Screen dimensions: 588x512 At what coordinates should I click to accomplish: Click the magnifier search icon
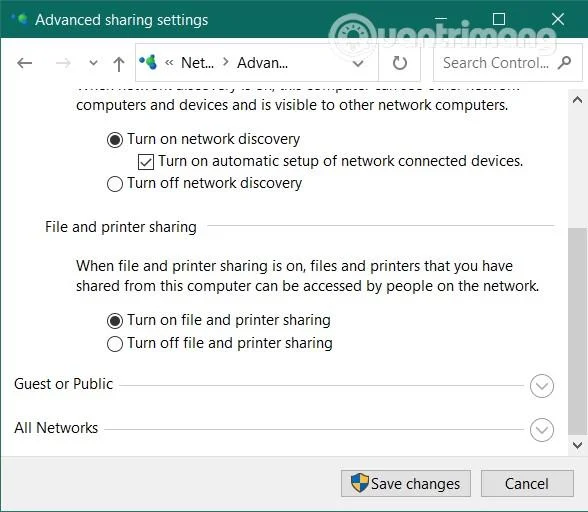[x=564, y=63]
